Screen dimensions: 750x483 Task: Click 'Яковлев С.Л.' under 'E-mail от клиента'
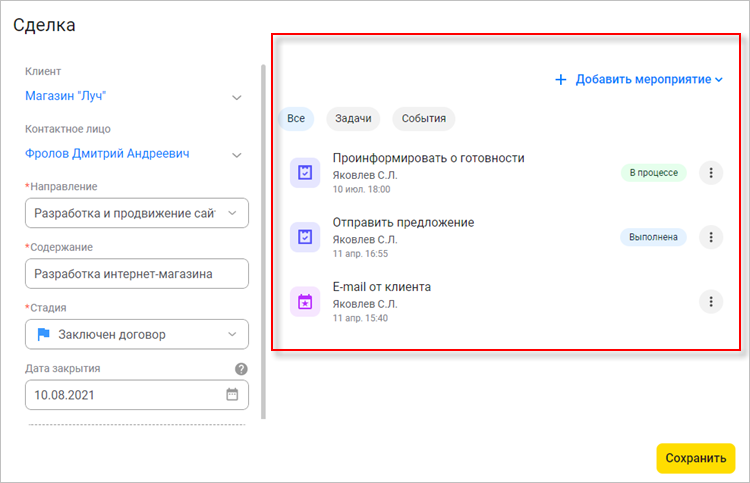tap(365, 304)
